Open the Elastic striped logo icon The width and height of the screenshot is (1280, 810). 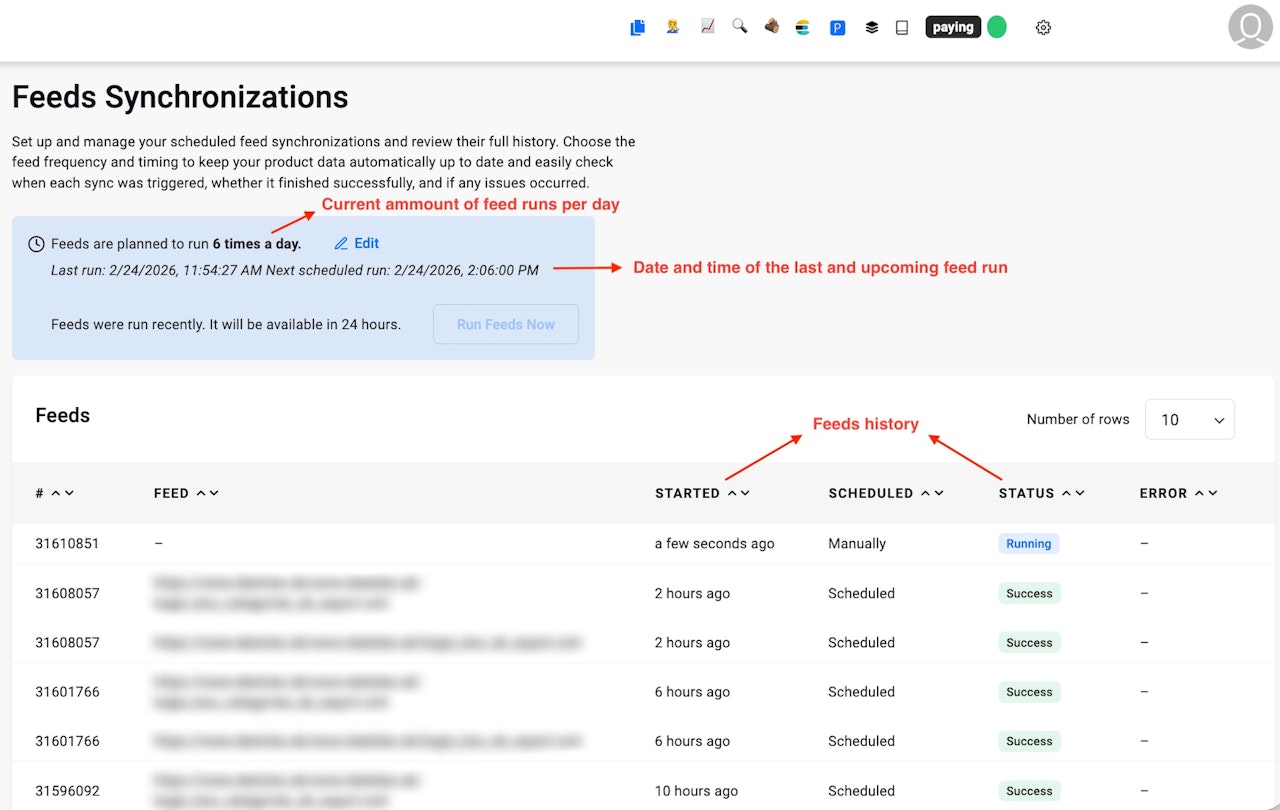[802, 28]
